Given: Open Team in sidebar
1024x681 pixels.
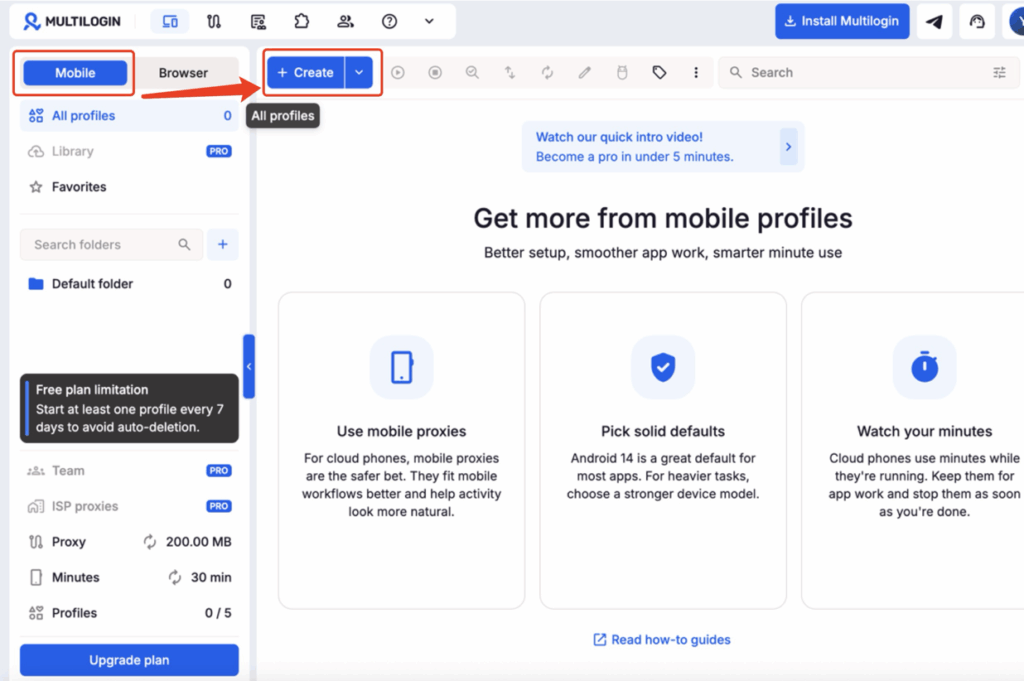Looking at the screenshot, I should click(129, 471).
